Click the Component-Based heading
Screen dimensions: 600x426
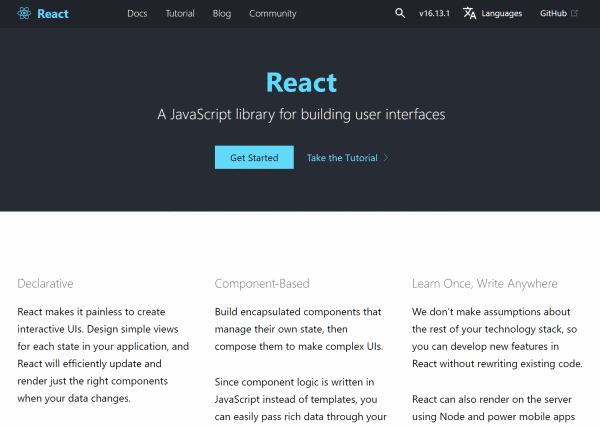[x=262, y=284]
